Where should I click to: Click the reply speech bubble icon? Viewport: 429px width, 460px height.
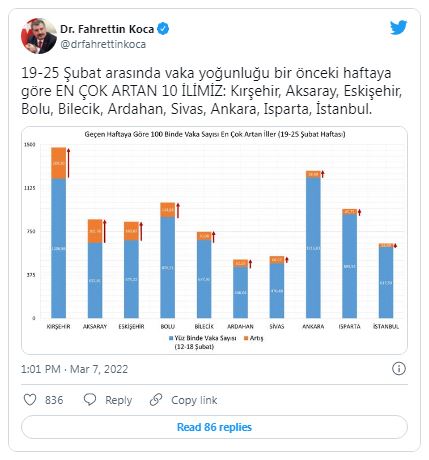(90, 399)
